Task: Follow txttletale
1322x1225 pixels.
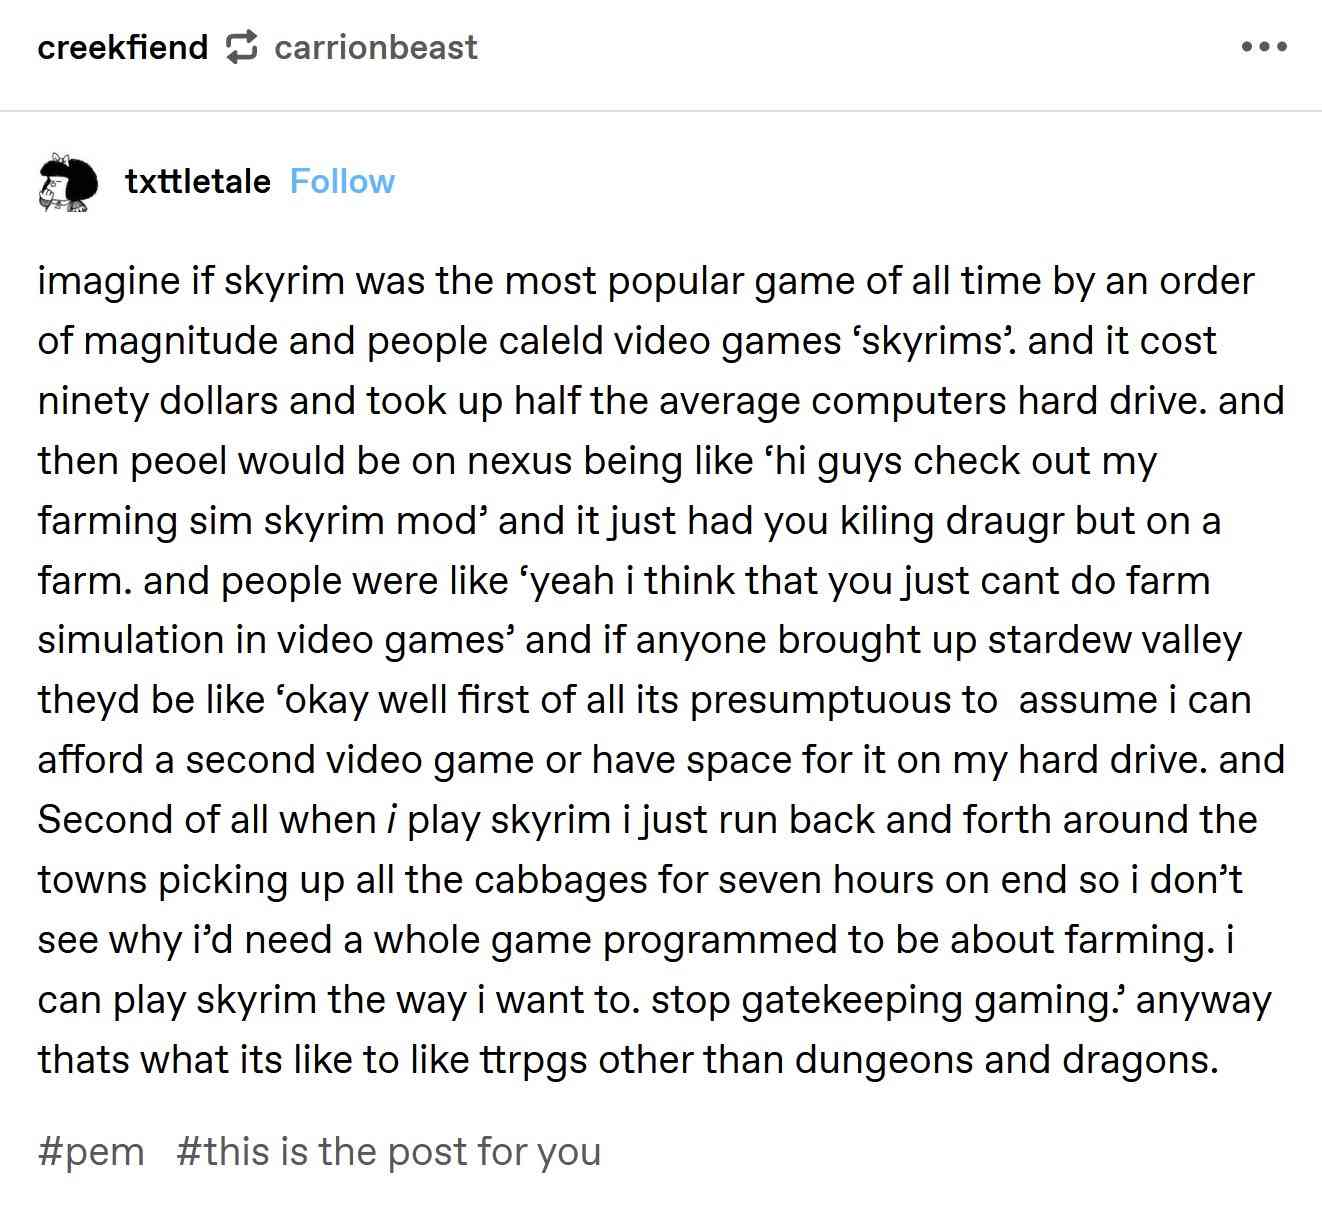Action: tap(342, 181)
